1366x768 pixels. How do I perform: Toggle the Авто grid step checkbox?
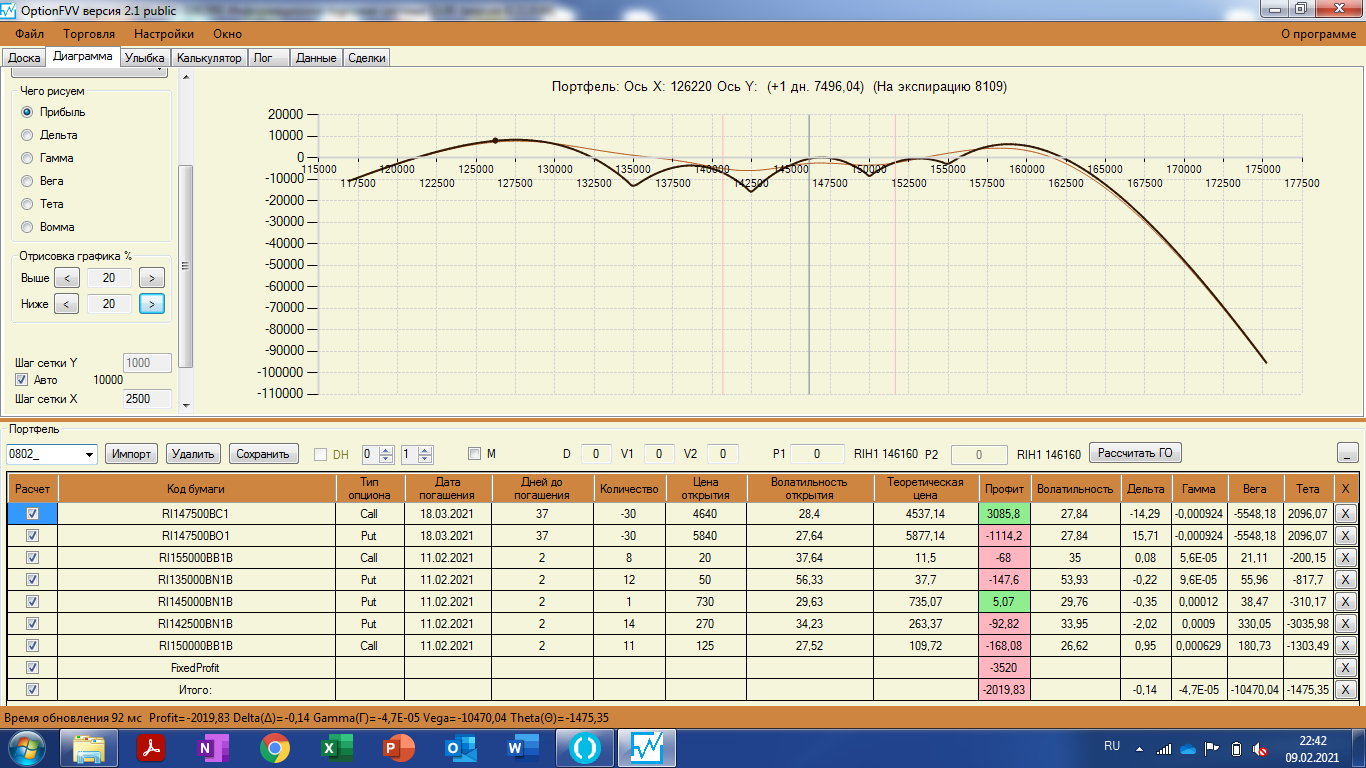[x=21, y=380]
